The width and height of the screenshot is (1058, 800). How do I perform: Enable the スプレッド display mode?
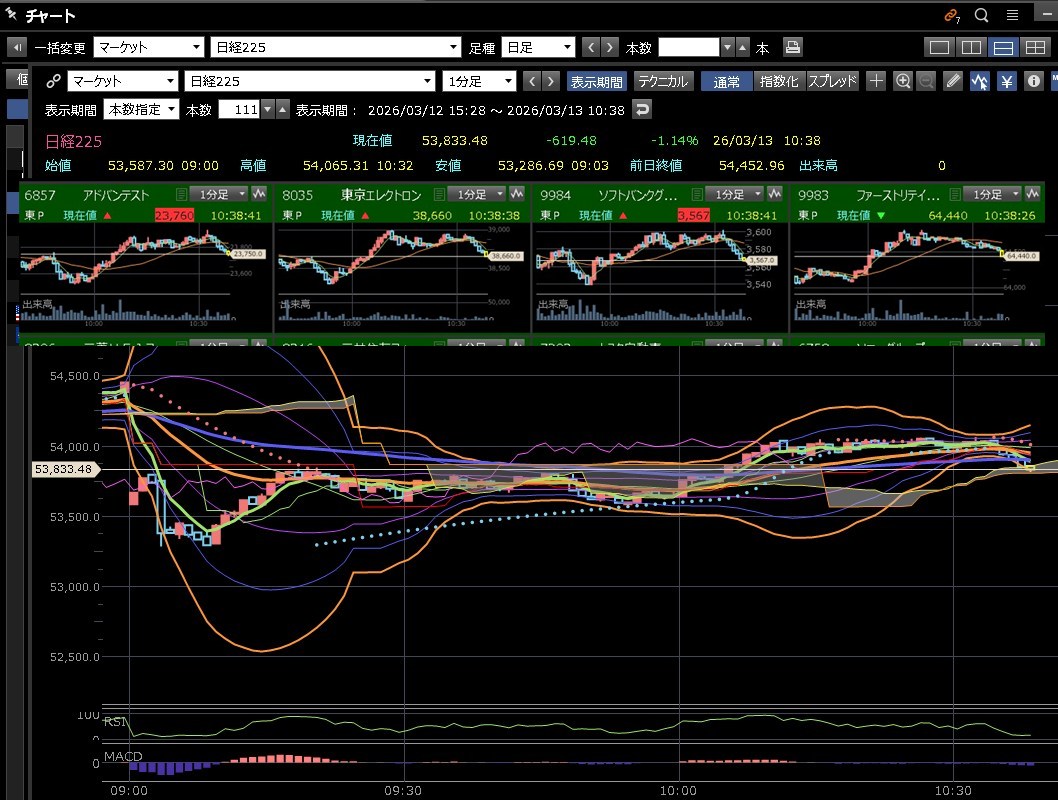pyautogui.click(x=832, y=81)
